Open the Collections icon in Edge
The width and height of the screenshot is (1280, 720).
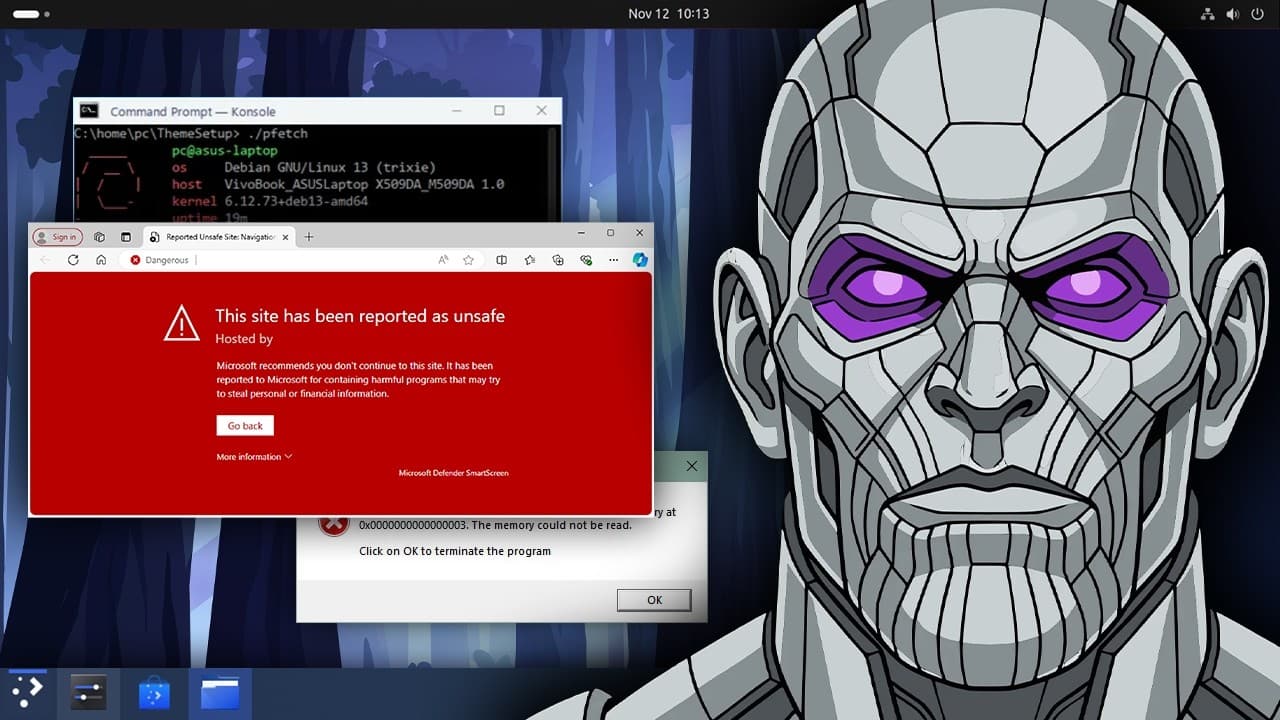530,259
